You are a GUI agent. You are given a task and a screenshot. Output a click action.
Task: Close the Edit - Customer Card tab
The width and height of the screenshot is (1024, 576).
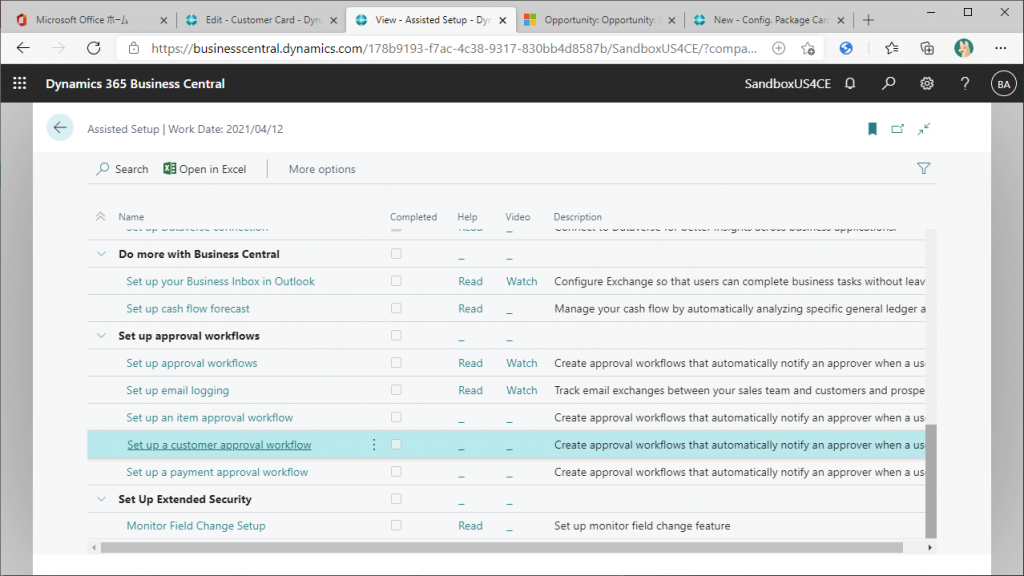point(334,20)
